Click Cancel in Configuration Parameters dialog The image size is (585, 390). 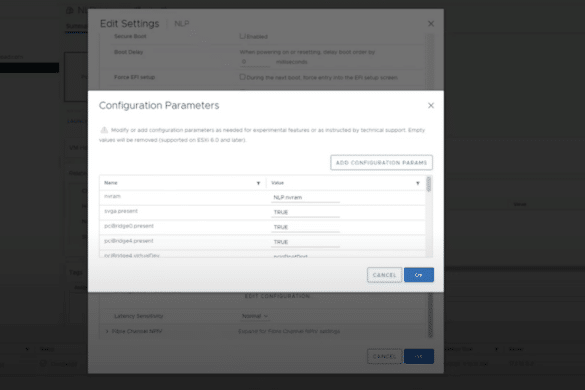pyautogui.click(x=384, y=275)
